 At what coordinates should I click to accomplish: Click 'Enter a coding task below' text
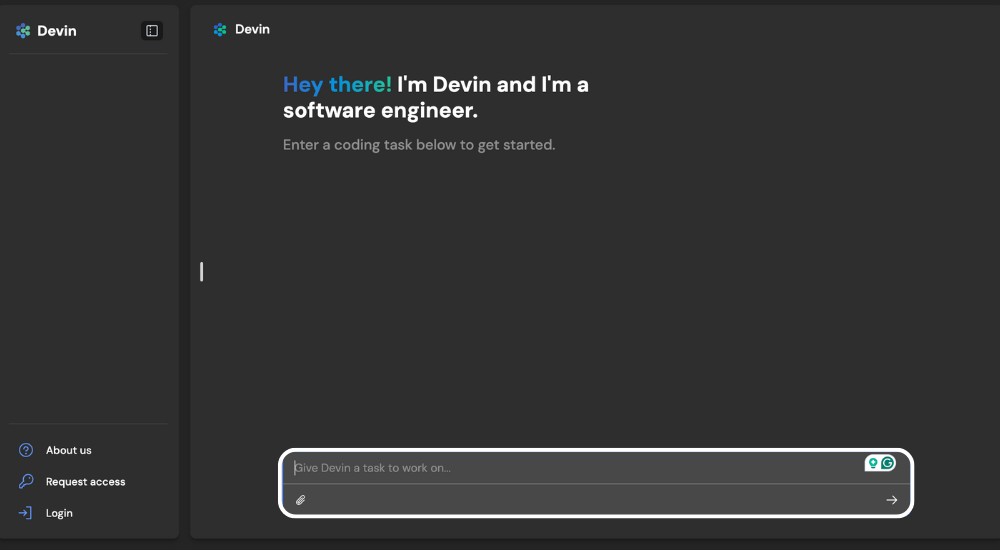[x=419, y=145]
